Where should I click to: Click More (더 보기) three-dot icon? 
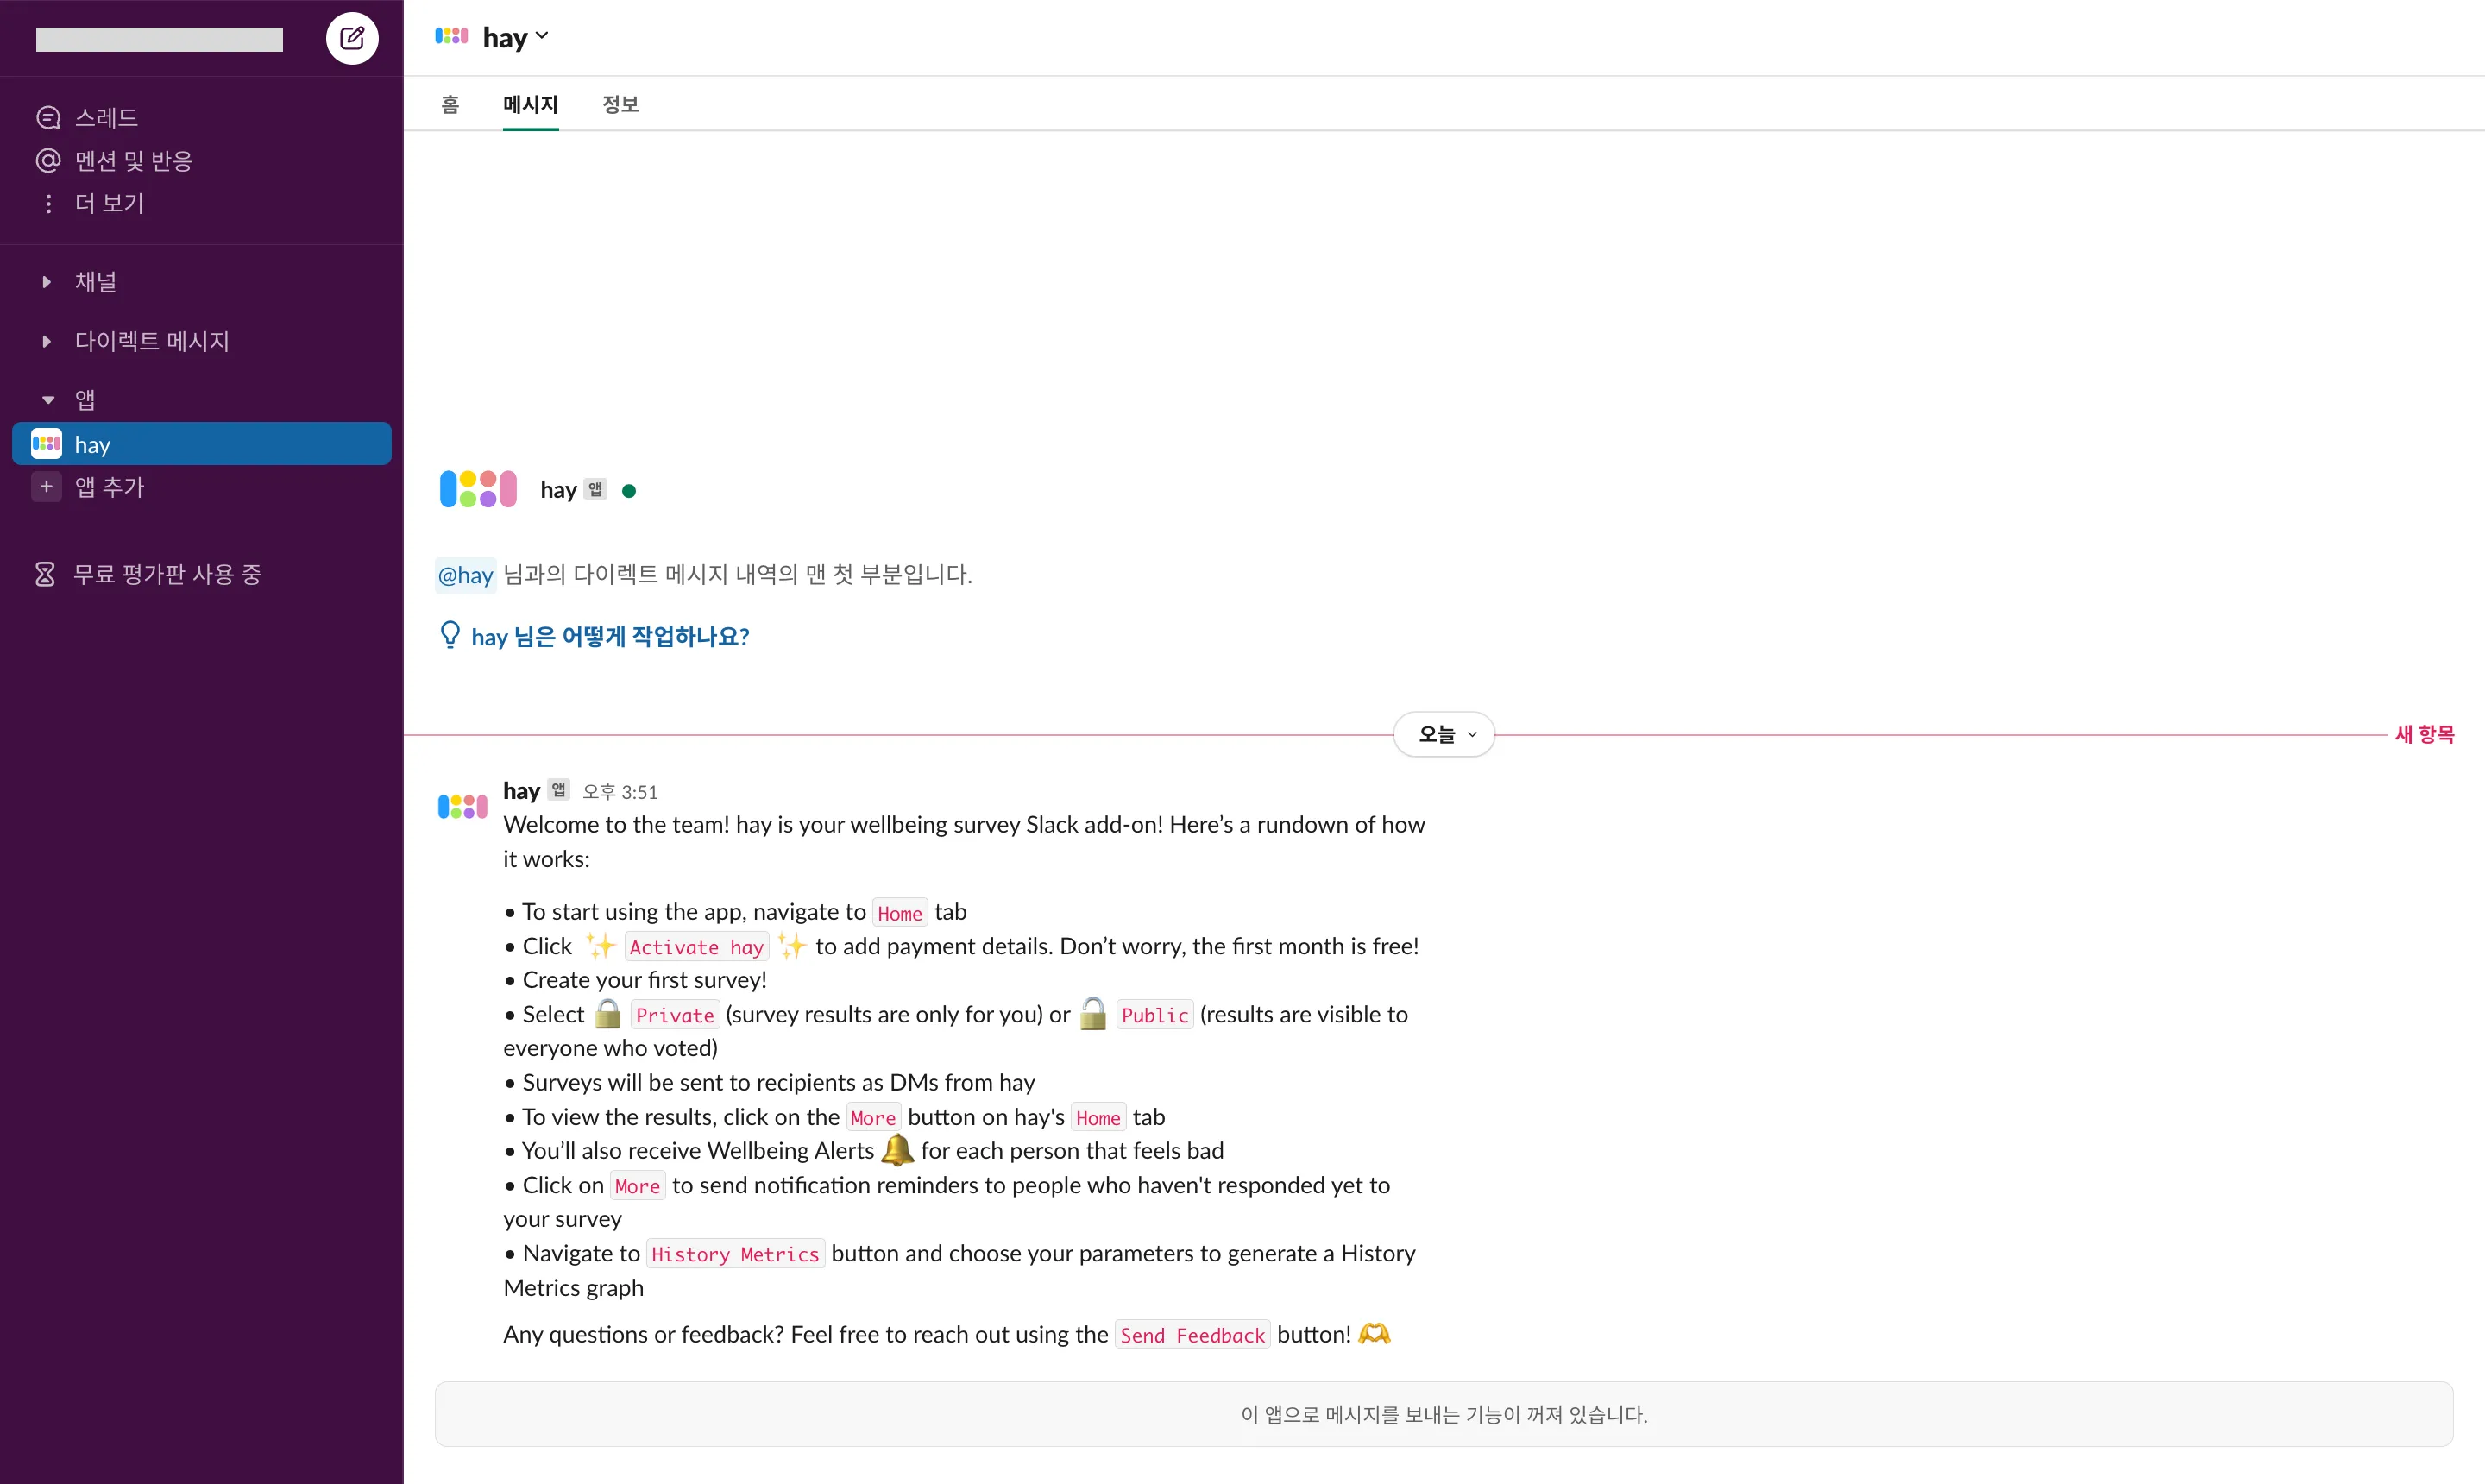(48, 204)
